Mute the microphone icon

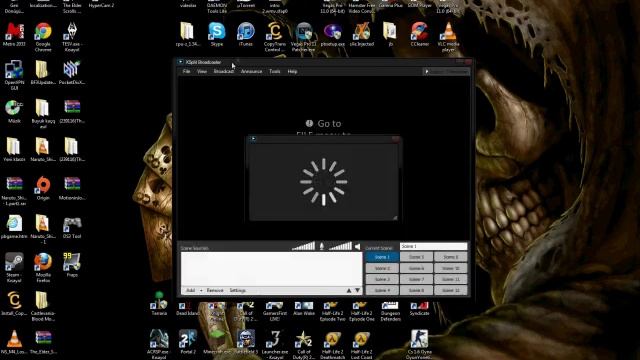point(322,246)
